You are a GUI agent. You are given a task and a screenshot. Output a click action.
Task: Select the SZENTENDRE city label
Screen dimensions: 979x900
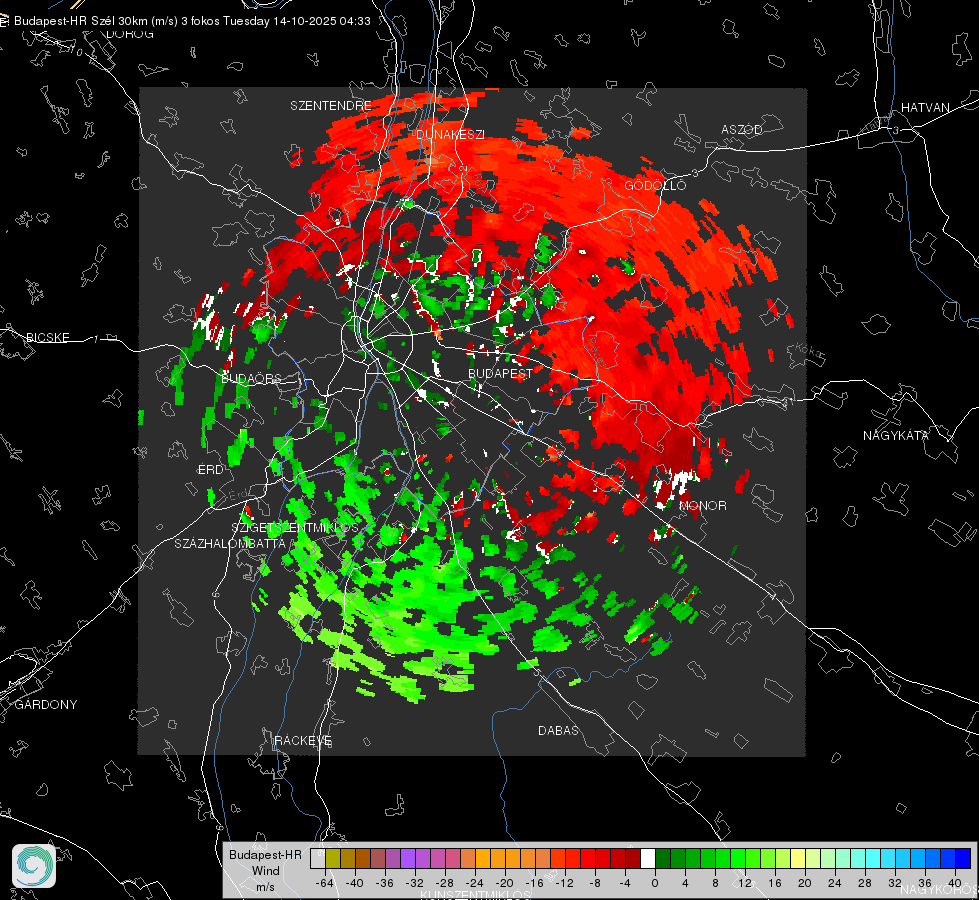331,106
